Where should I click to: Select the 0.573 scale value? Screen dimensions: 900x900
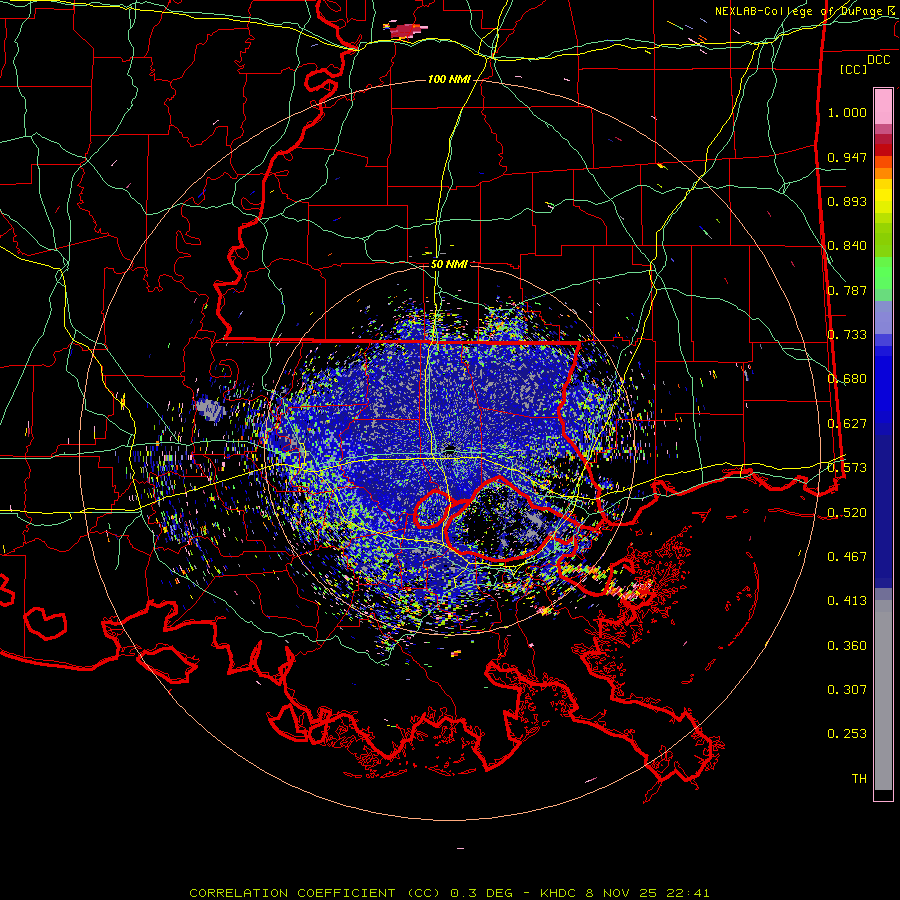click(847, 468)
